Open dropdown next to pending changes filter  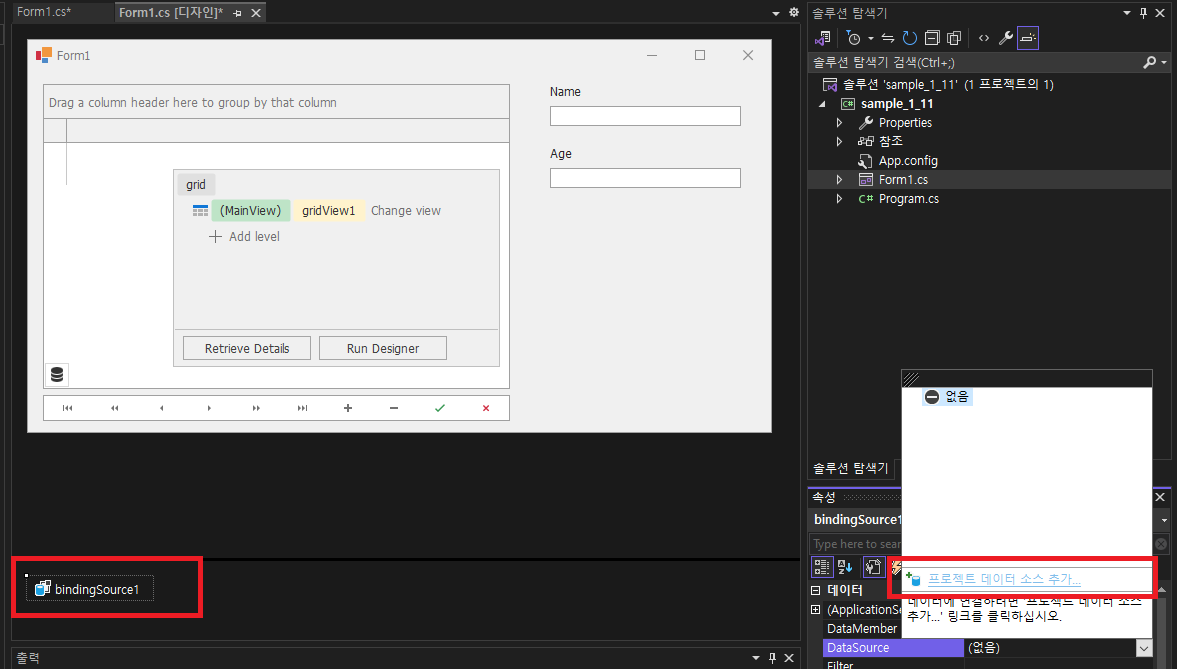871,38
